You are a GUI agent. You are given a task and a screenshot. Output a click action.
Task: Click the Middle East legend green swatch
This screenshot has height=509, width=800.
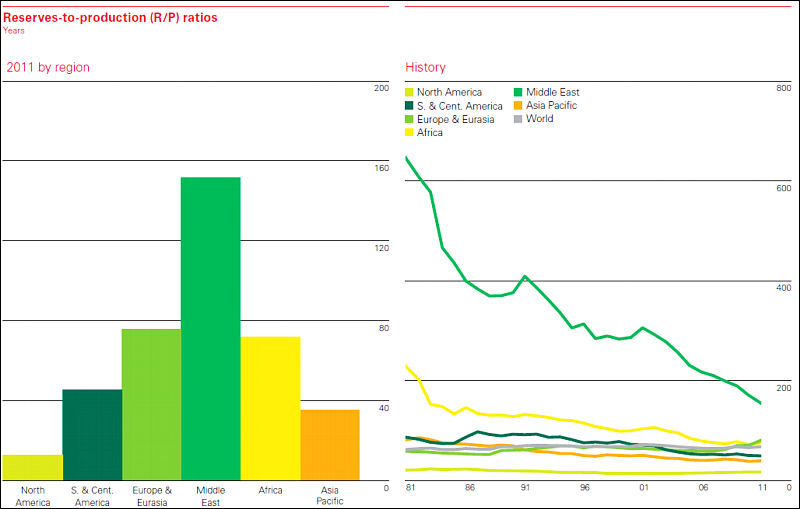coord(518,92)
